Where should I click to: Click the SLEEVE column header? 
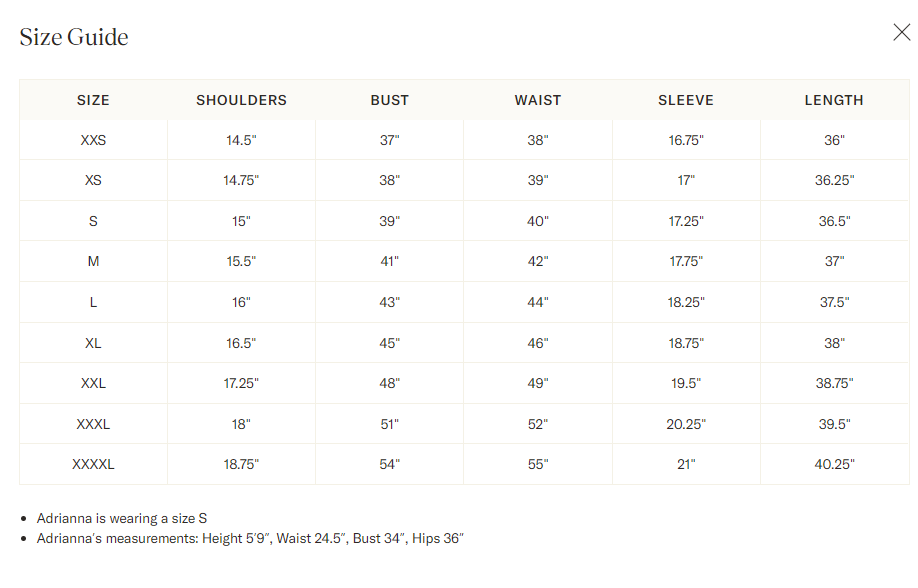(686, 100)
